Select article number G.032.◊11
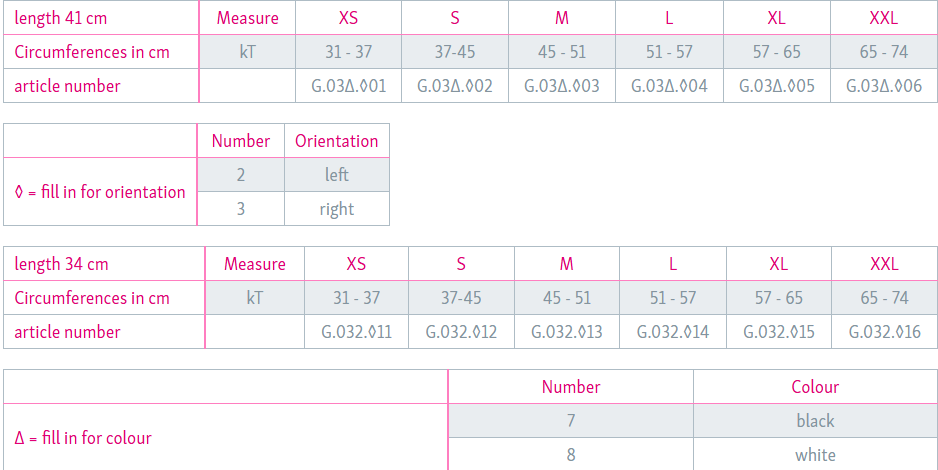 point(356,332)
